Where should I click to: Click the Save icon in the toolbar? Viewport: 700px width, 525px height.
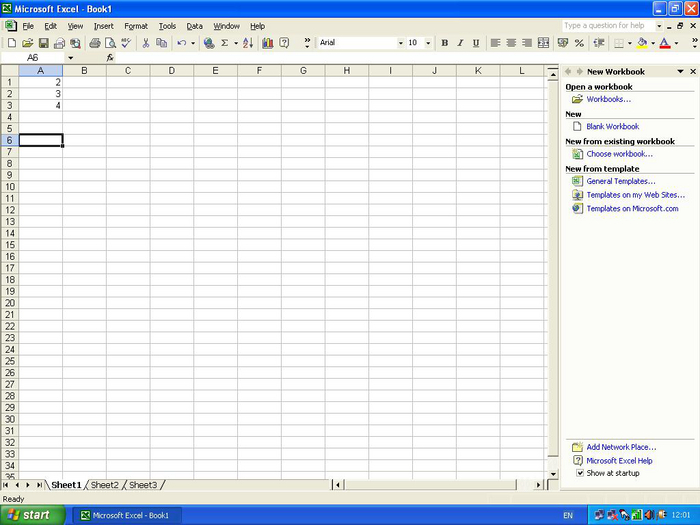43,43
